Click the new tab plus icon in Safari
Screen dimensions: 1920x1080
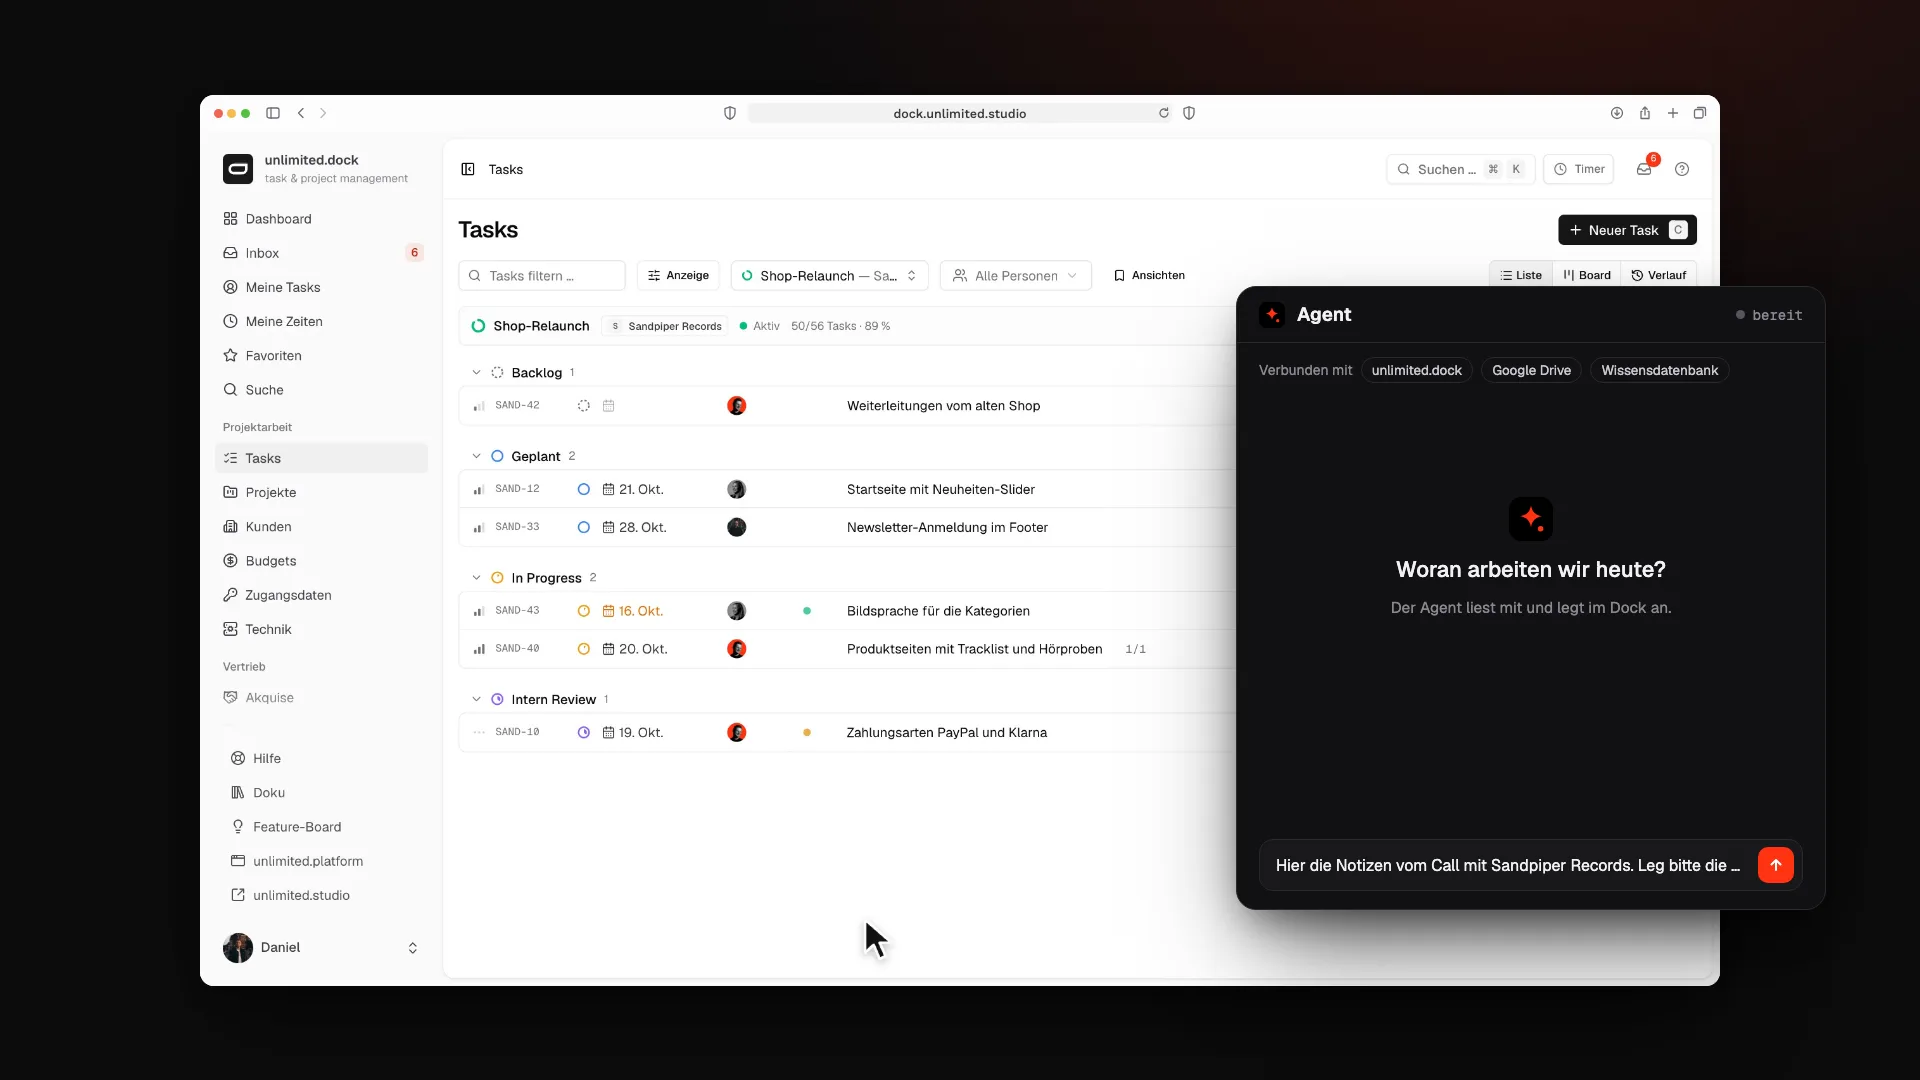click(x=1673, y=113)
